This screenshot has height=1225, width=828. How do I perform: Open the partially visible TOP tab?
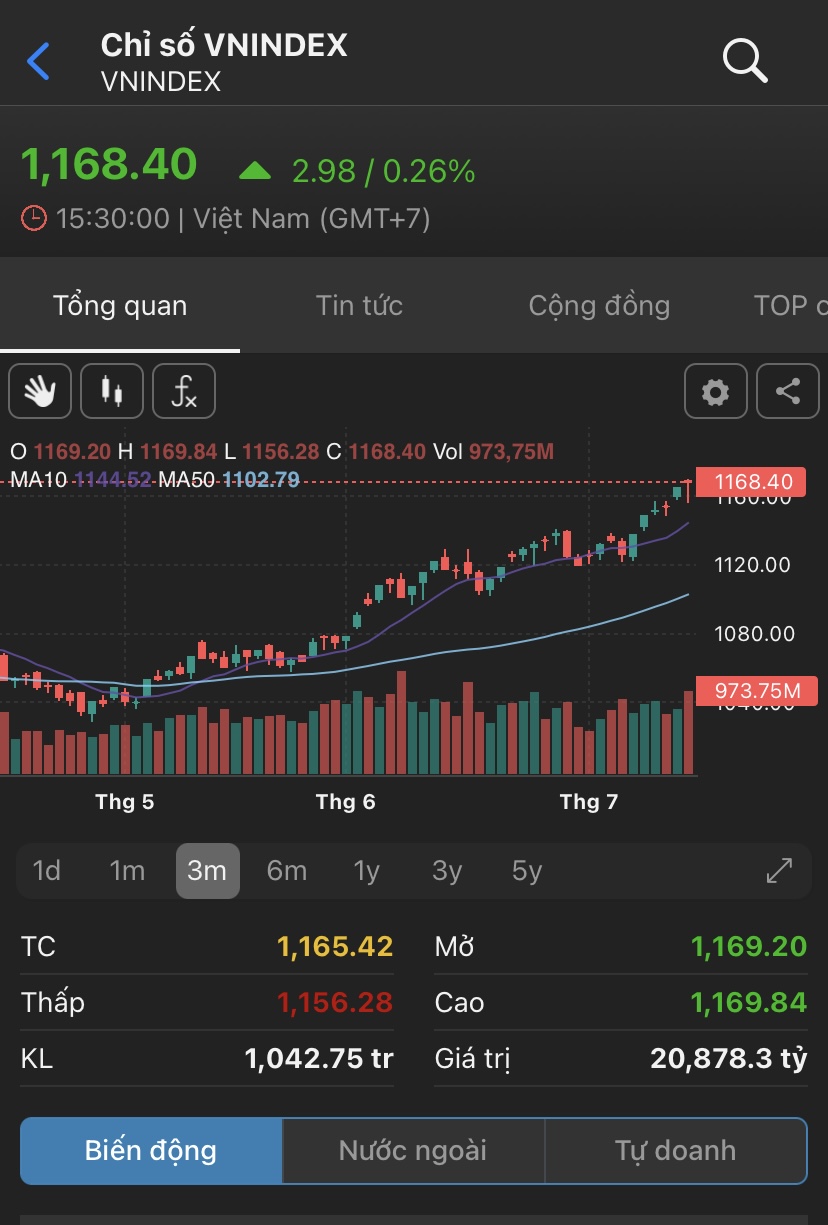click(790, 305)
